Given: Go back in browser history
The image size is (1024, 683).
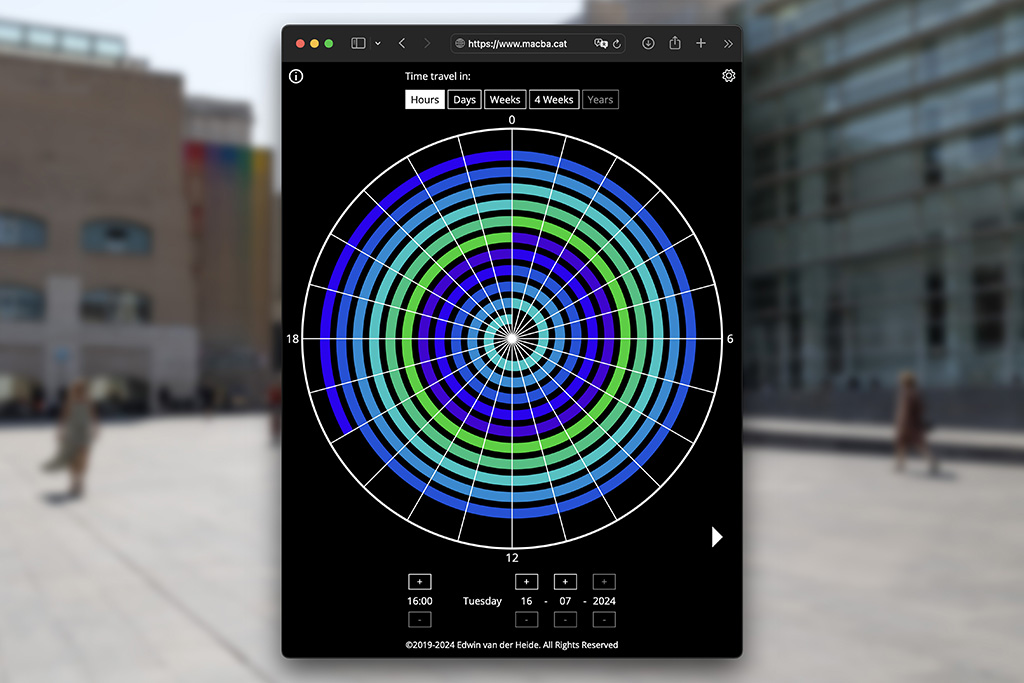Looking at the screenshot, I should click(x=402, y=43).
